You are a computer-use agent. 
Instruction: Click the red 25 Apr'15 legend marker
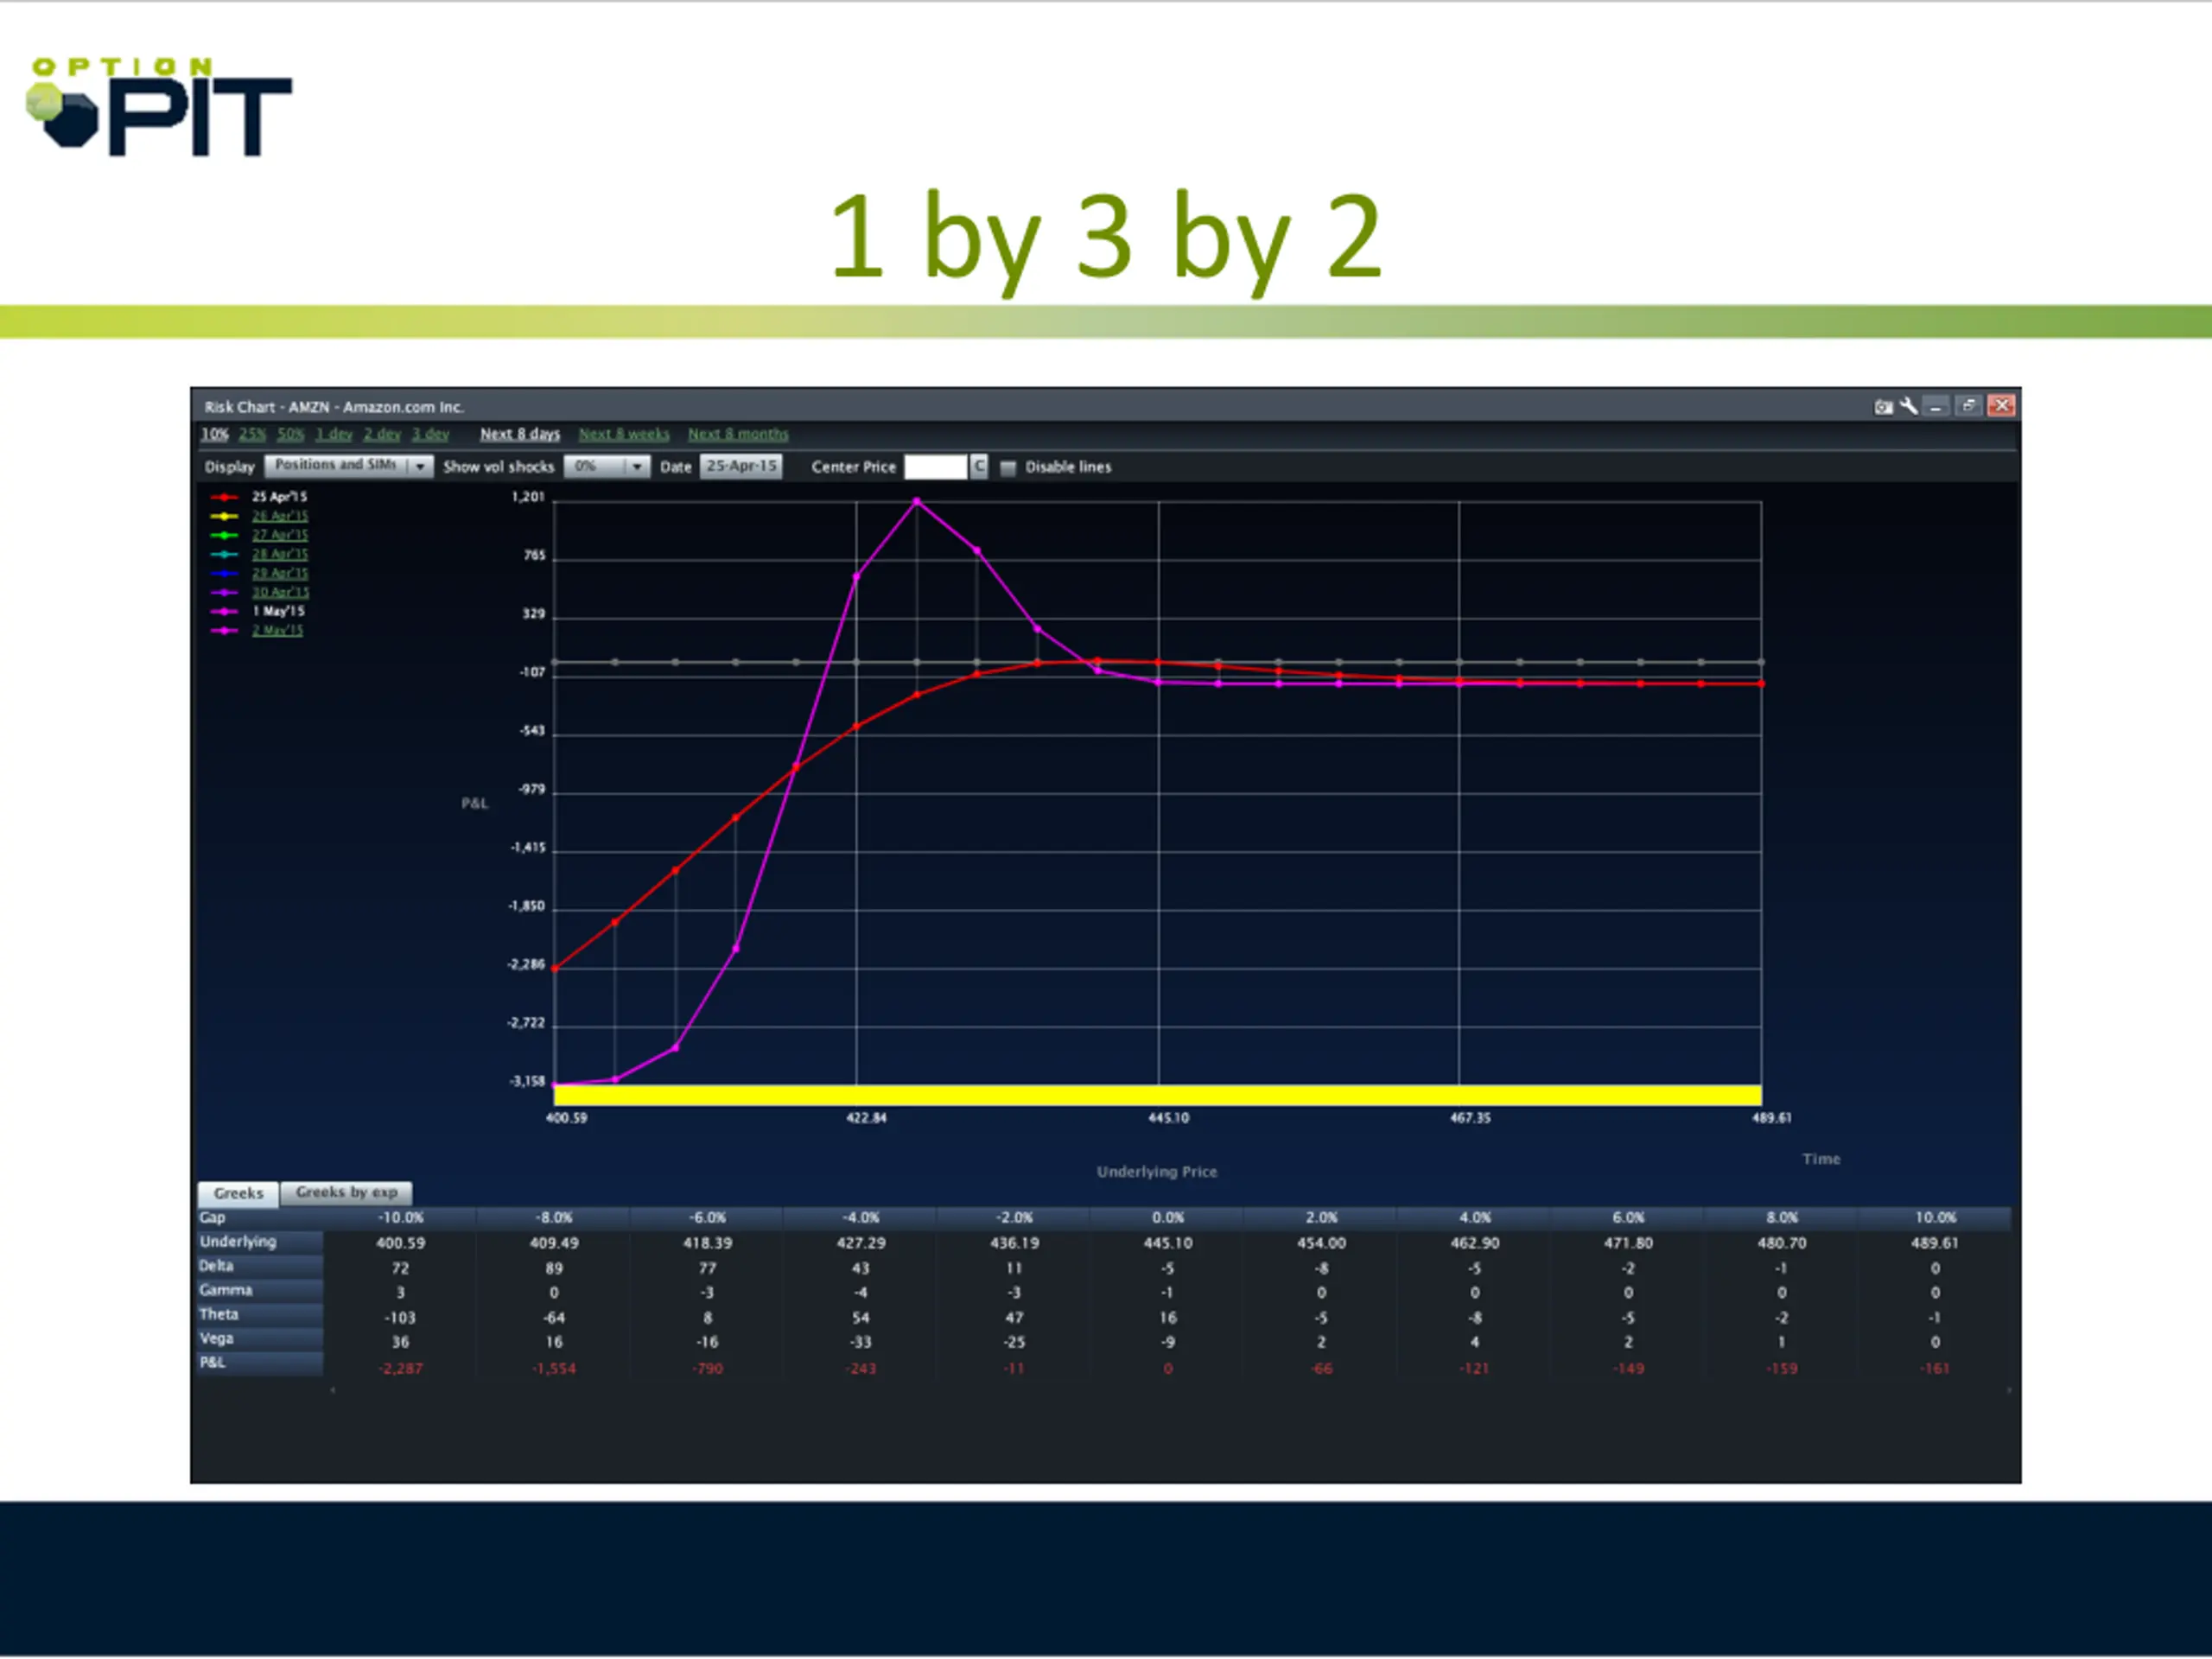[x=224, y=497]
